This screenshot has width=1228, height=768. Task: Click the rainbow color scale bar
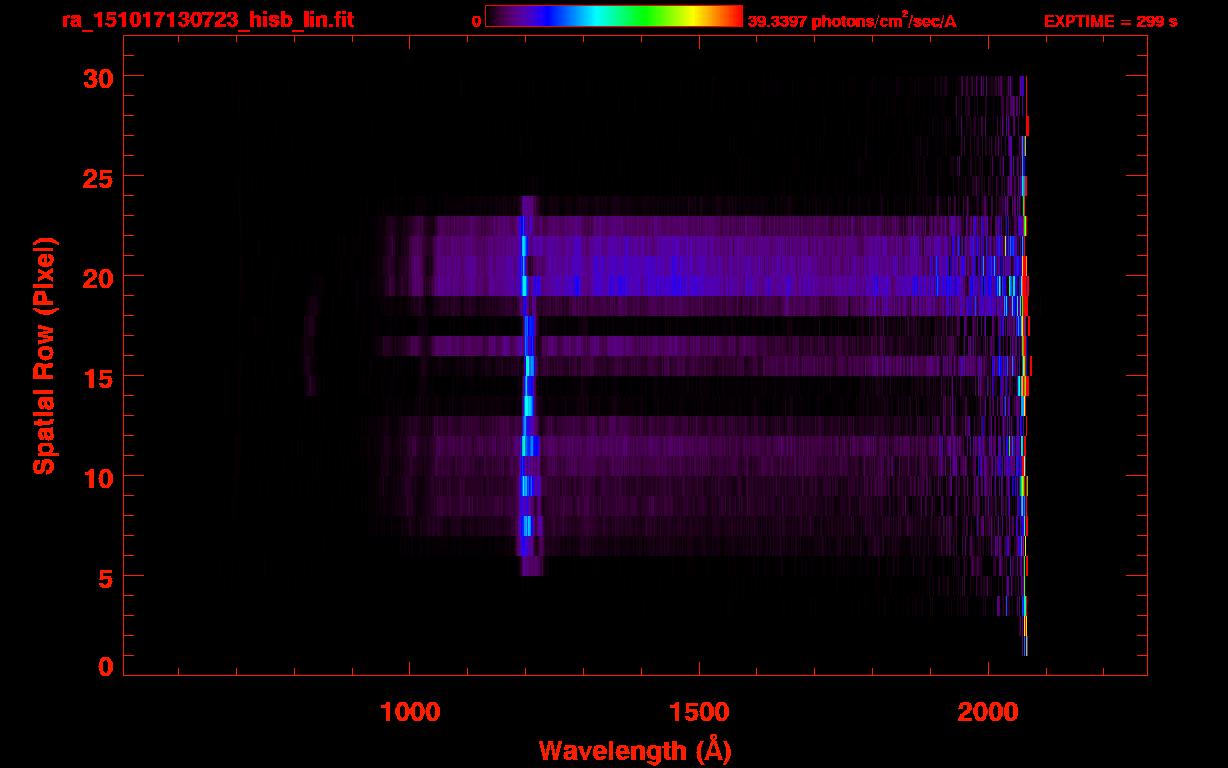[614, 16]
